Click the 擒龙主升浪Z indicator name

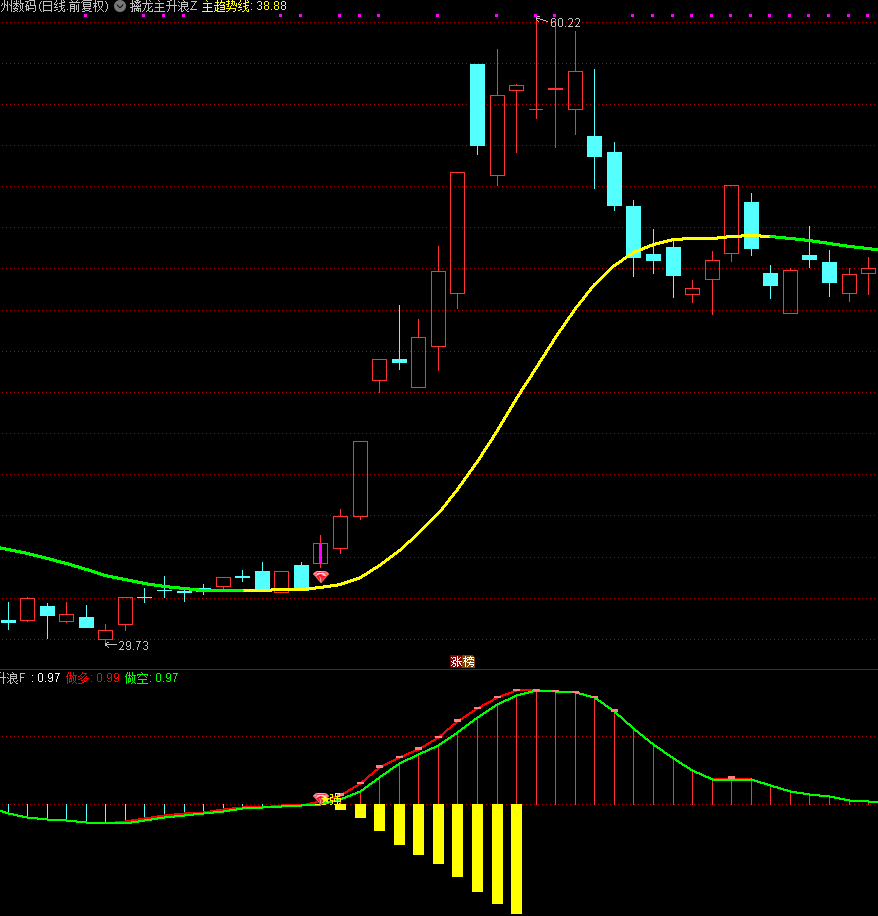pyautogui.click(x=164, y=6)
